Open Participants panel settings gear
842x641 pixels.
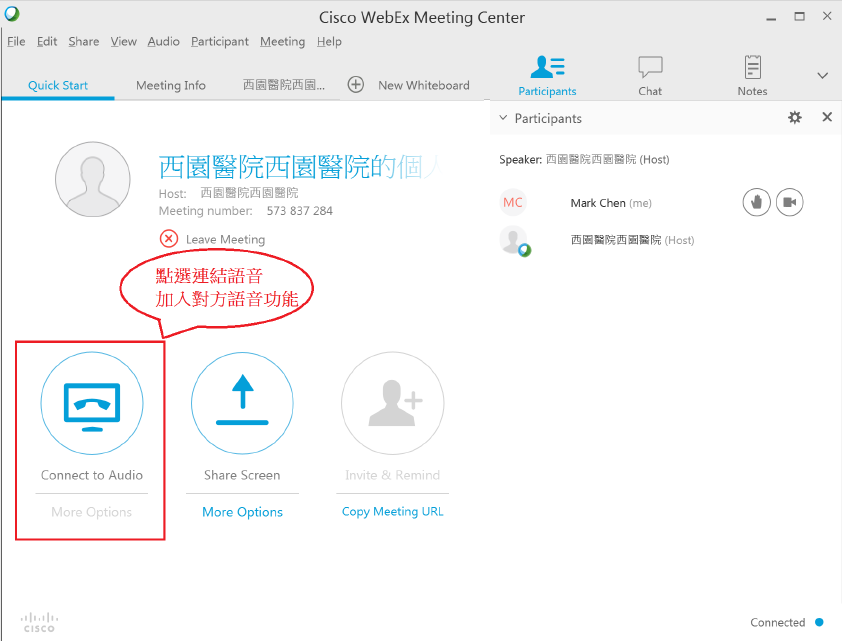795,118
